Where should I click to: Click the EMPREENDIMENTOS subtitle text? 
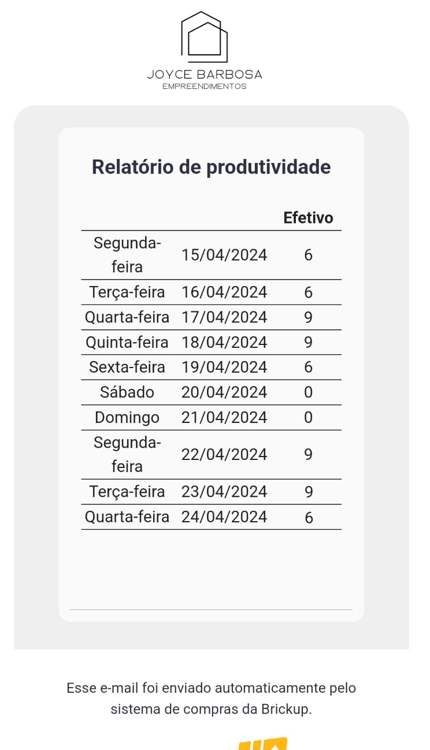click(x=204, y=87)
